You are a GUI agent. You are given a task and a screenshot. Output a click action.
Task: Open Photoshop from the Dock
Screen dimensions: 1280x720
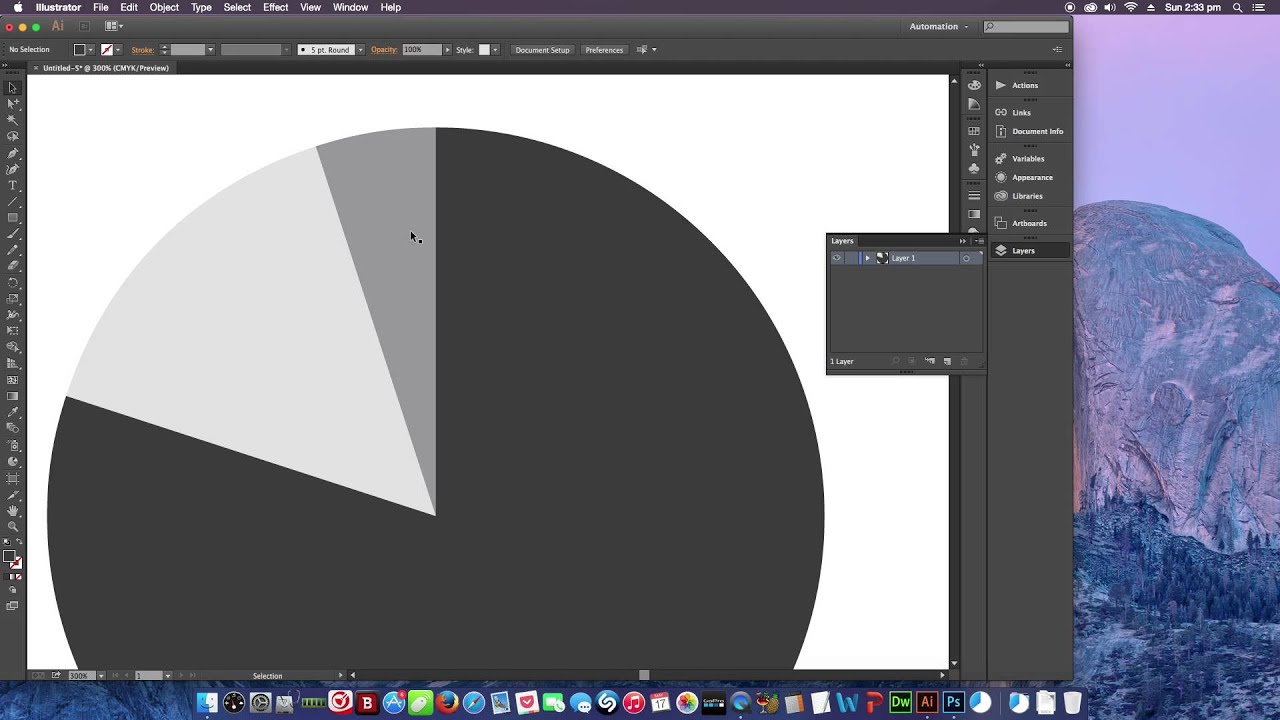953,703
